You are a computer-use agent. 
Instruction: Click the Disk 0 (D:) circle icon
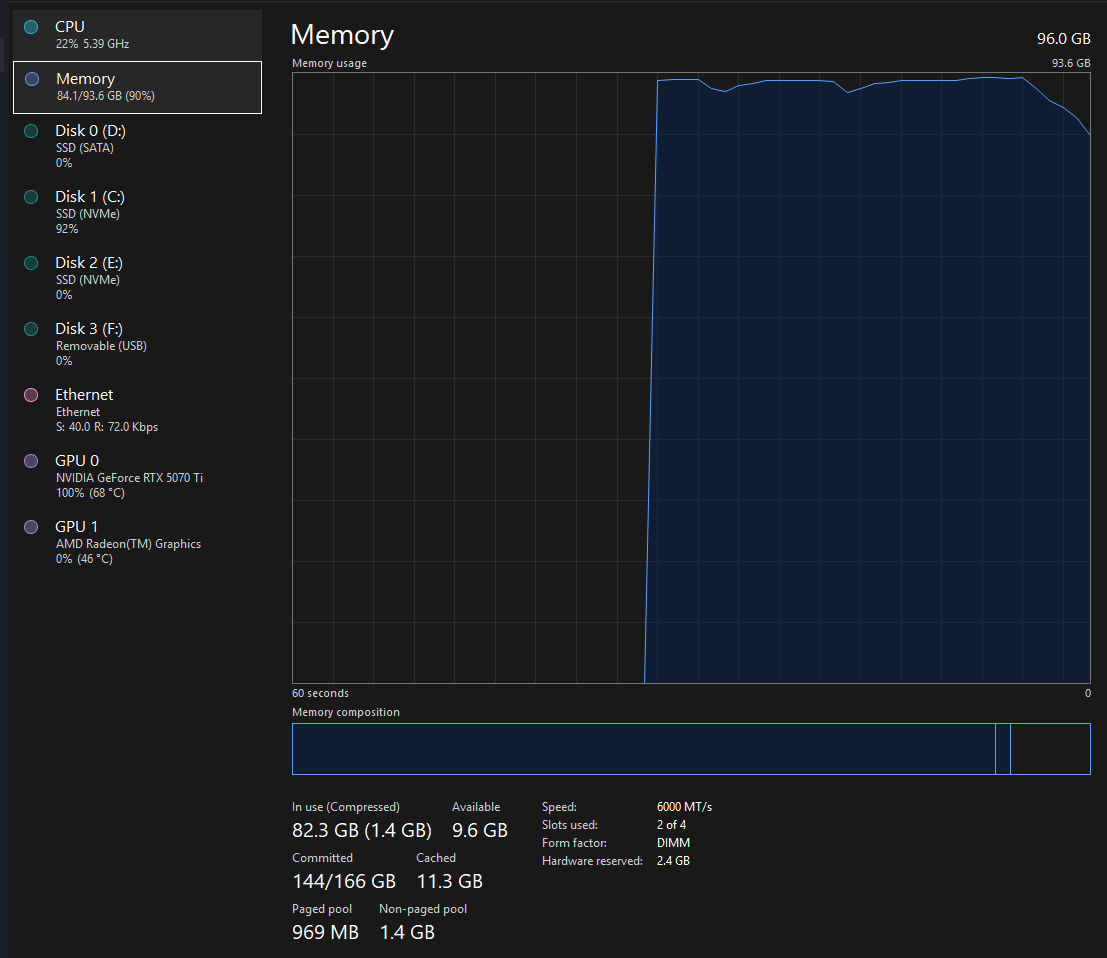click(31, 131)
